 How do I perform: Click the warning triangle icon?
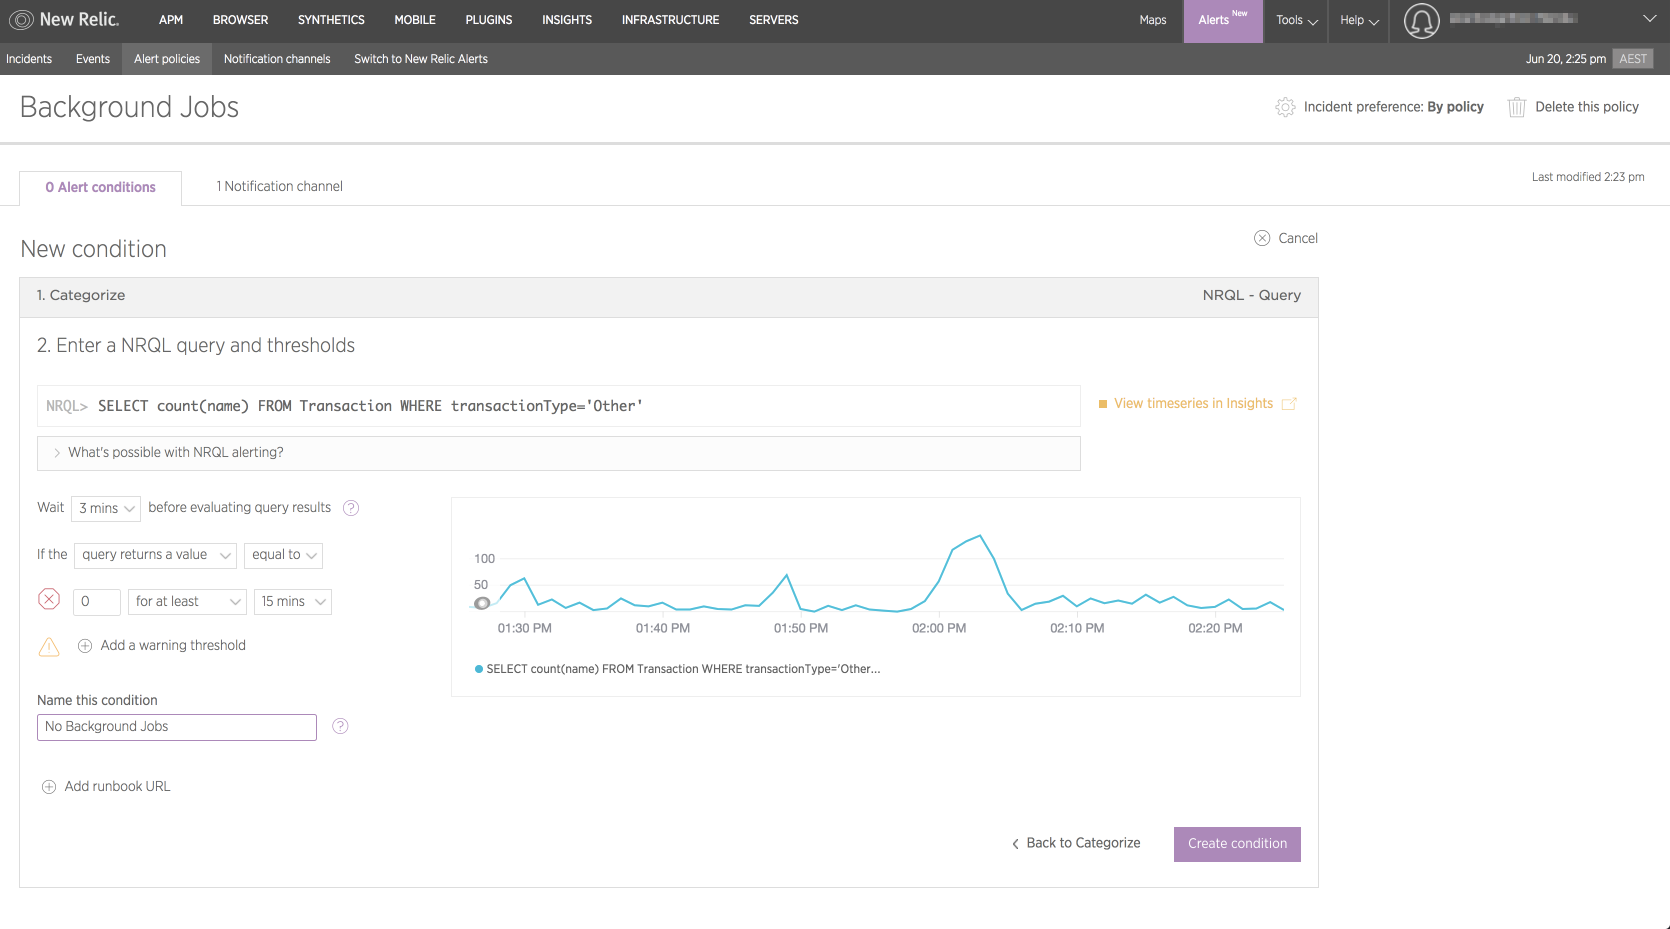coord(49,646)
